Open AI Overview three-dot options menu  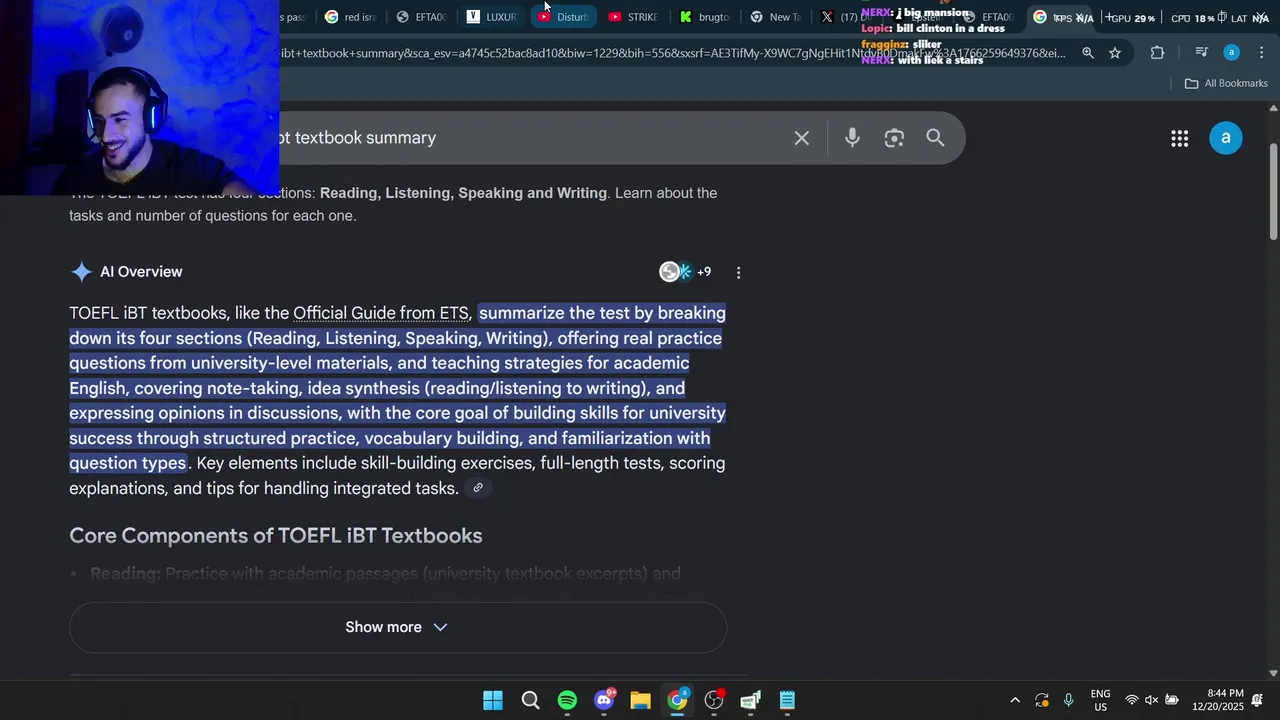pyautogui.click(x=738, y=272)
